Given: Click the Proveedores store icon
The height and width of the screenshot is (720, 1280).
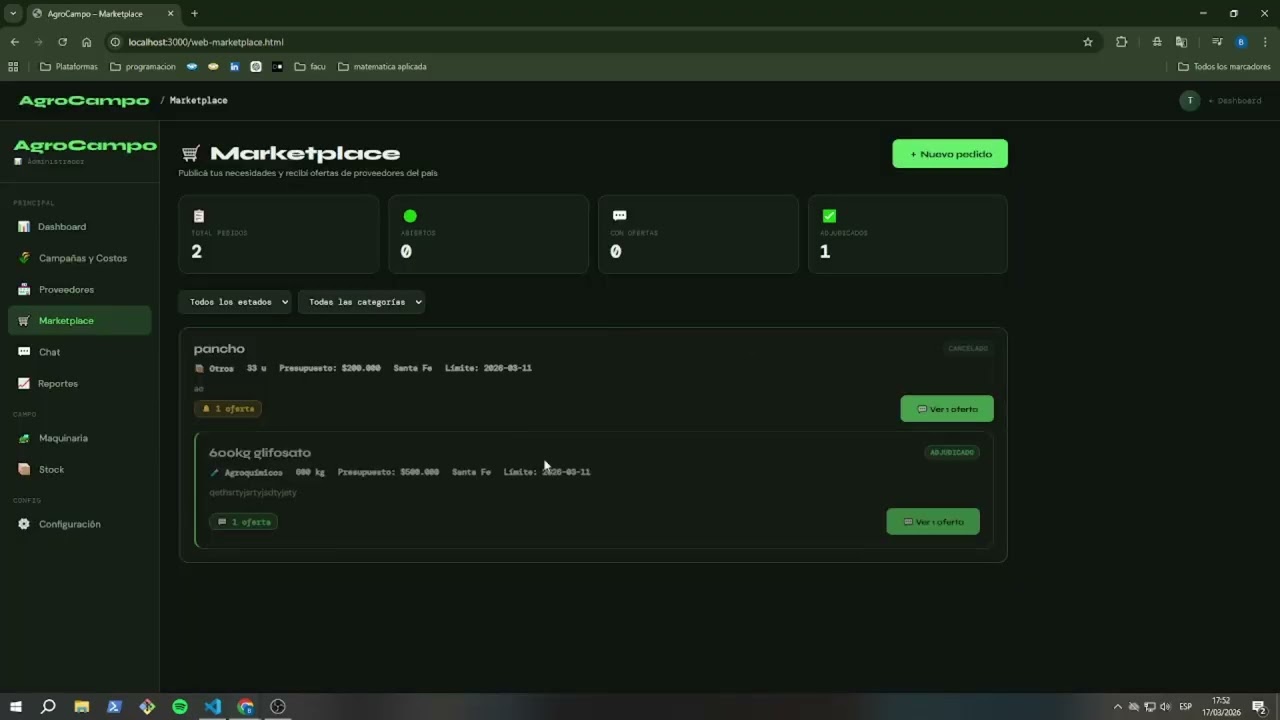Looking at the screenshot, I should (x=24, y=290).
